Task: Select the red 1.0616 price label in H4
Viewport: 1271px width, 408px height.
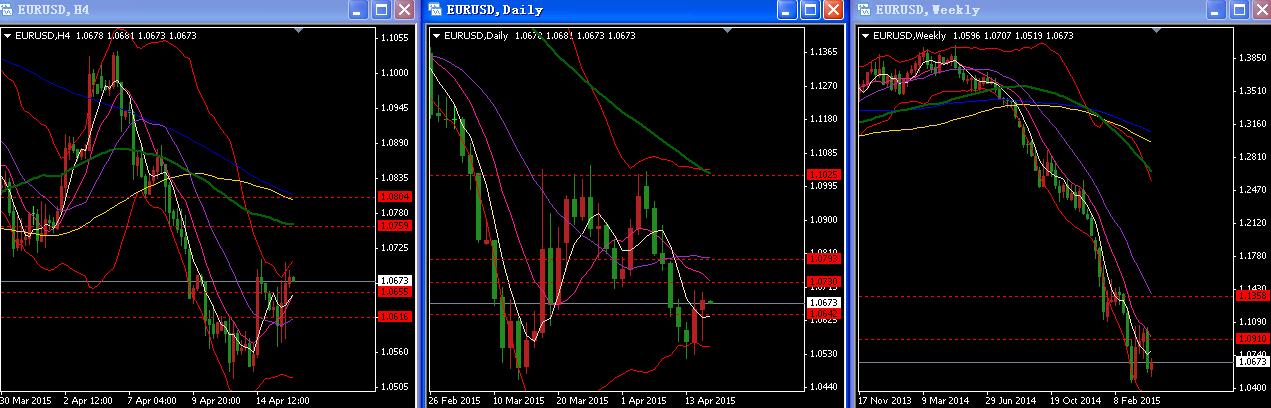Action: point(396,317)
